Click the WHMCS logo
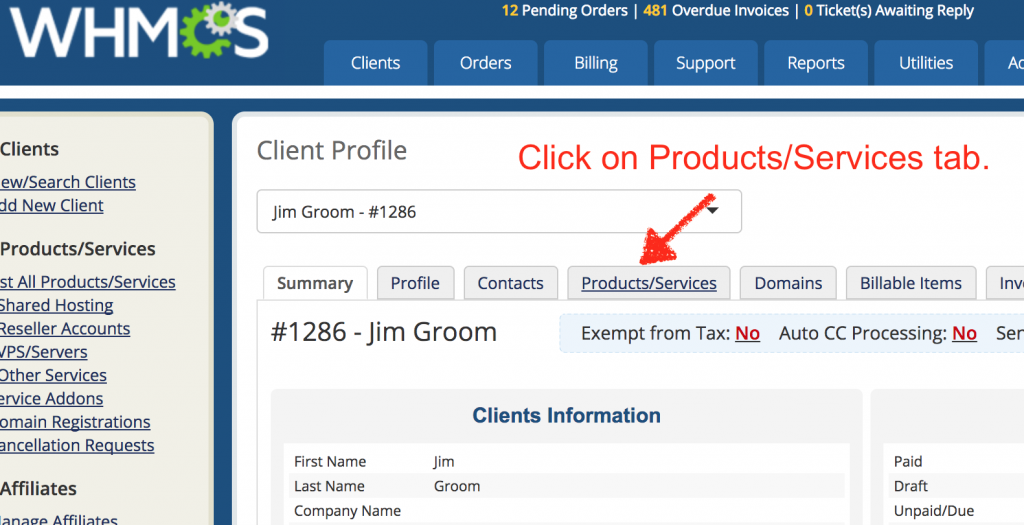Image resolution: width=1024 pixels, height=525 pixels. click(138, 30)
